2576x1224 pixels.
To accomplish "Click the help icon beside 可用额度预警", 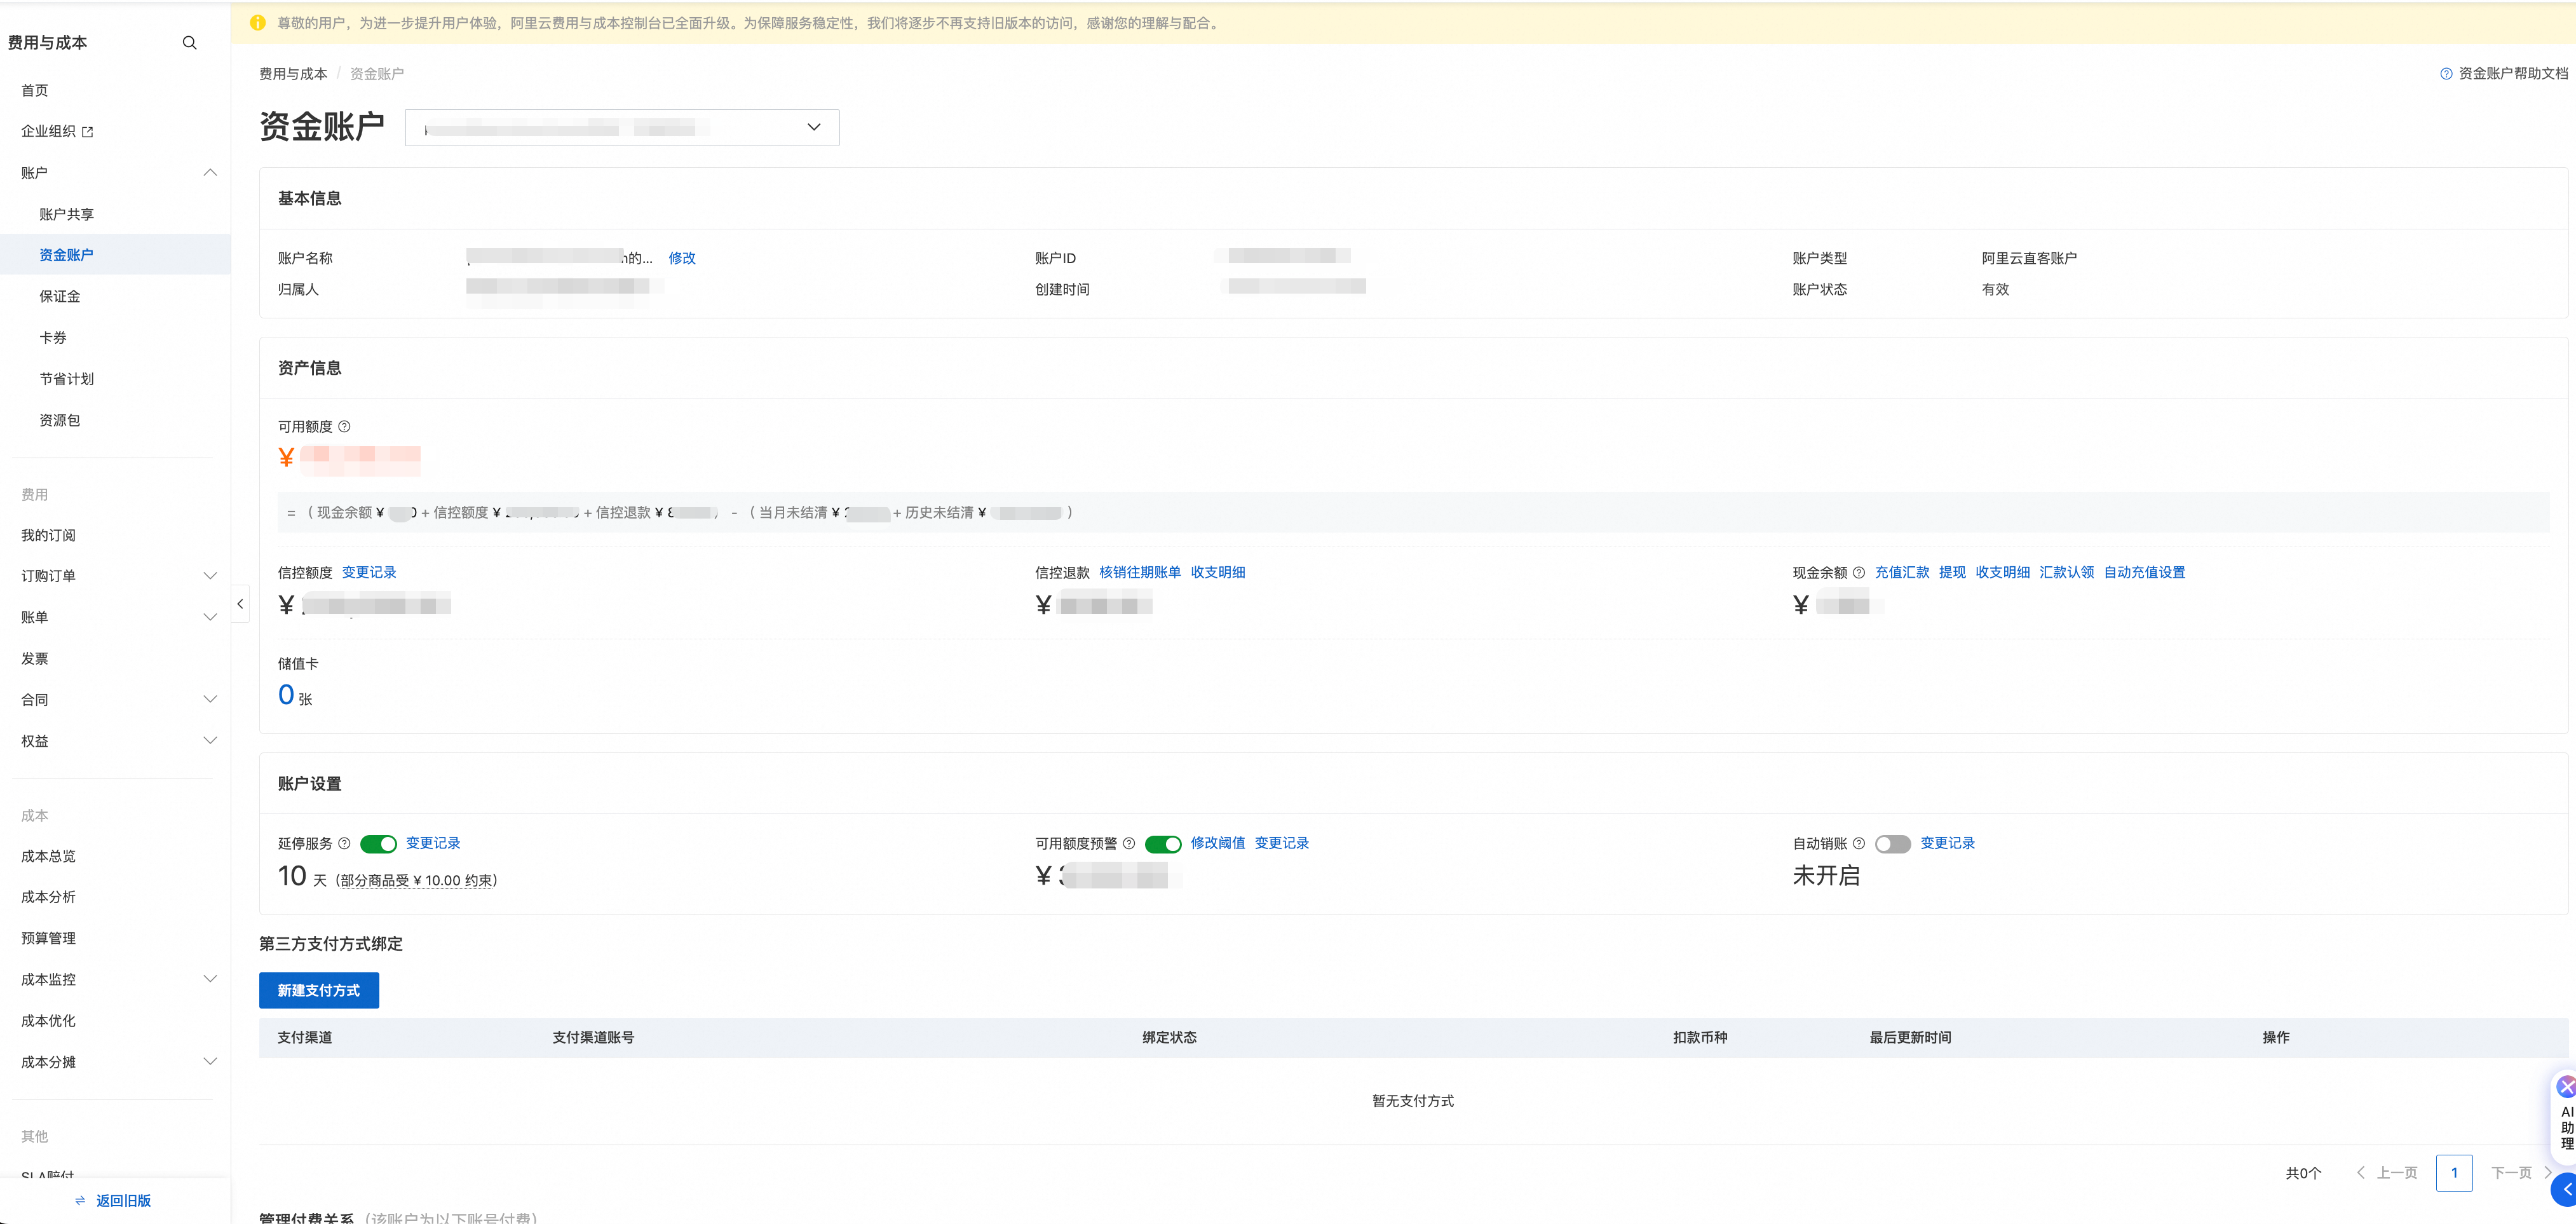I will point(1128,844).
